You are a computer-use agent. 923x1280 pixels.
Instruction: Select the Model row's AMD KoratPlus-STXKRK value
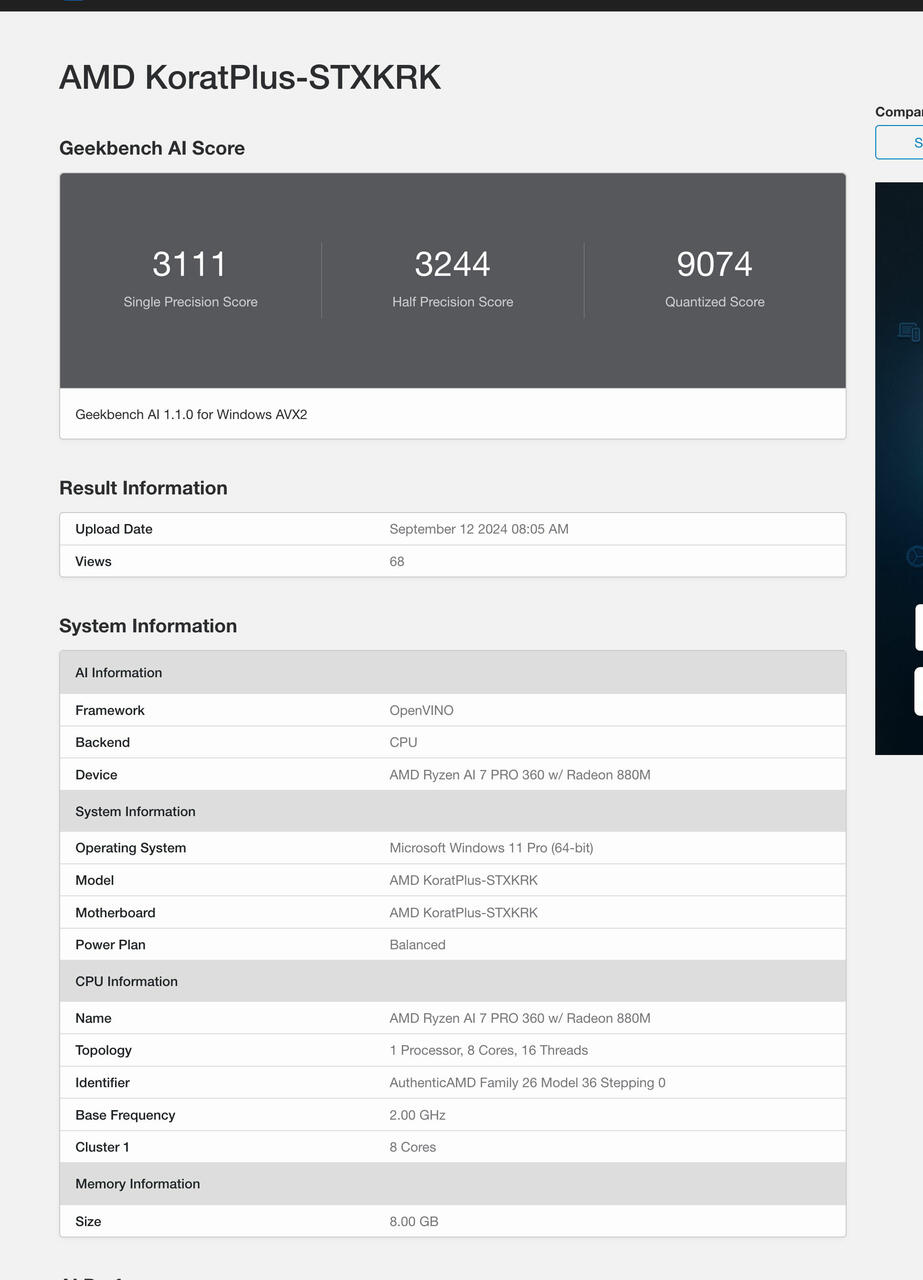[463, 880]
